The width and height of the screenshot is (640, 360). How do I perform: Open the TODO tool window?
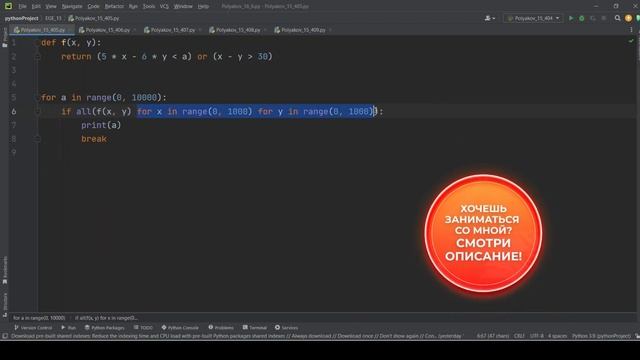pos(143,327)
